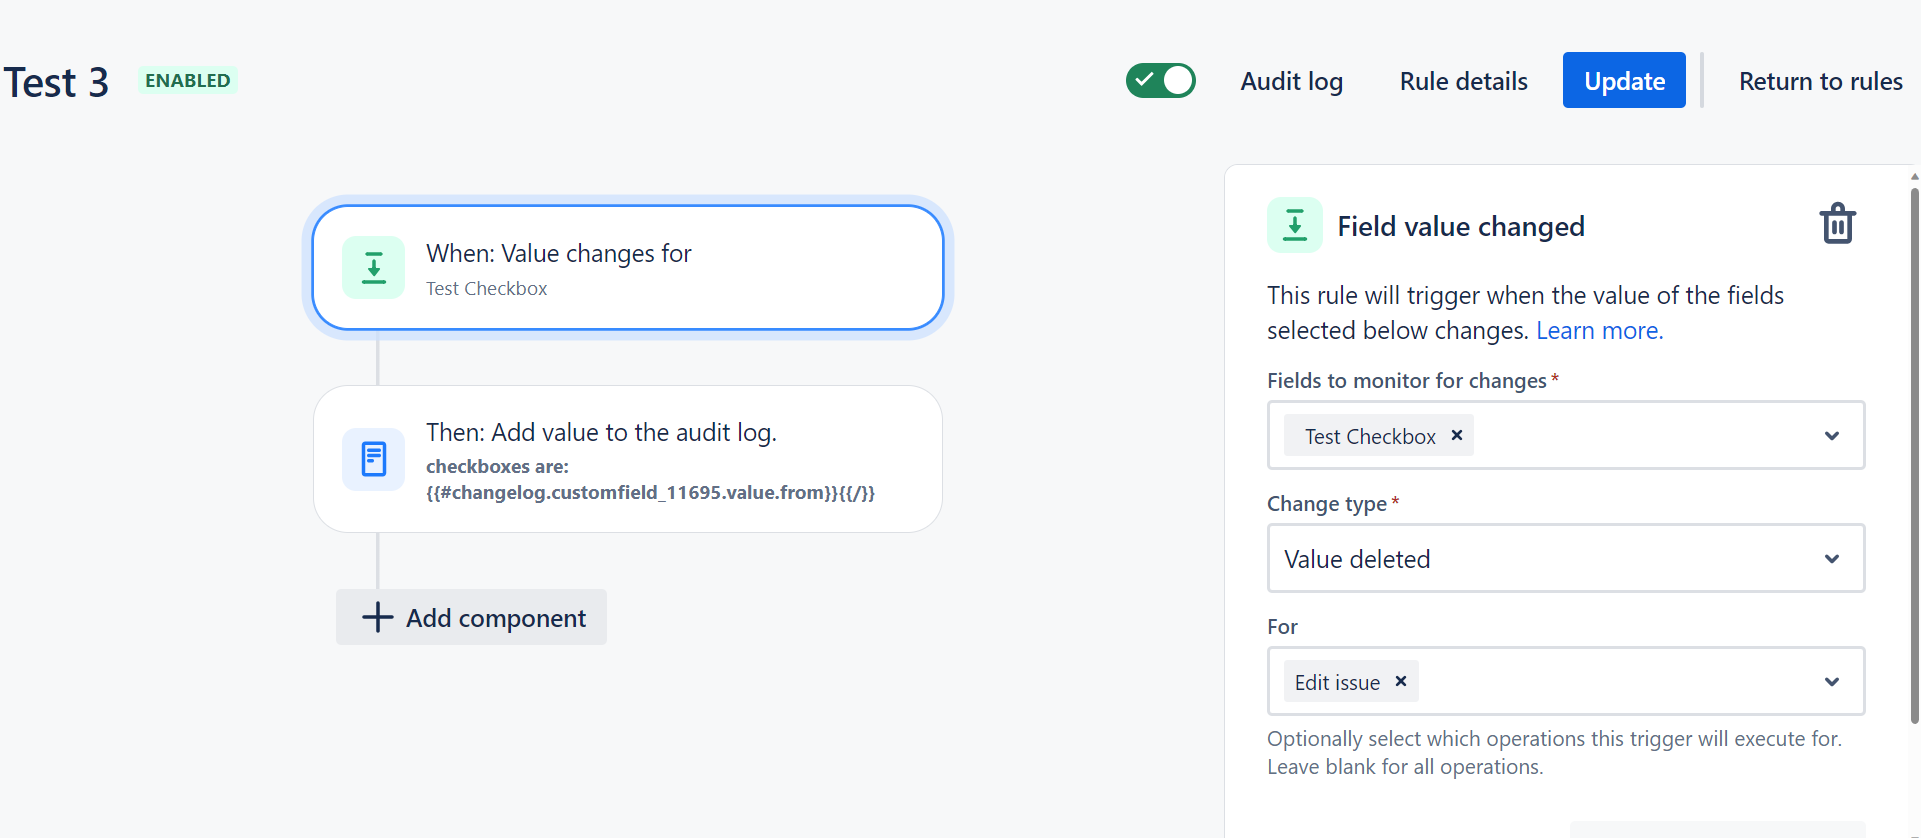Go back via Return to rules

pos(1820,81)
